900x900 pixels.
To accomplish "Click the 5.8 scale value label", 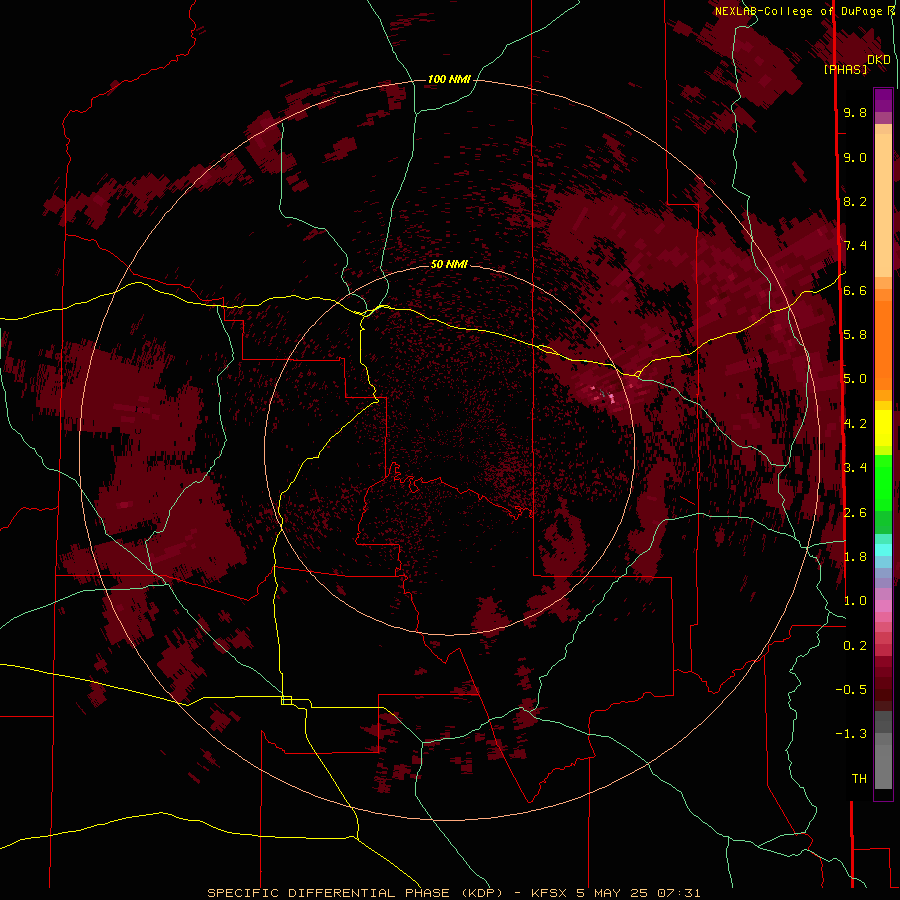I will click(855, 335).
